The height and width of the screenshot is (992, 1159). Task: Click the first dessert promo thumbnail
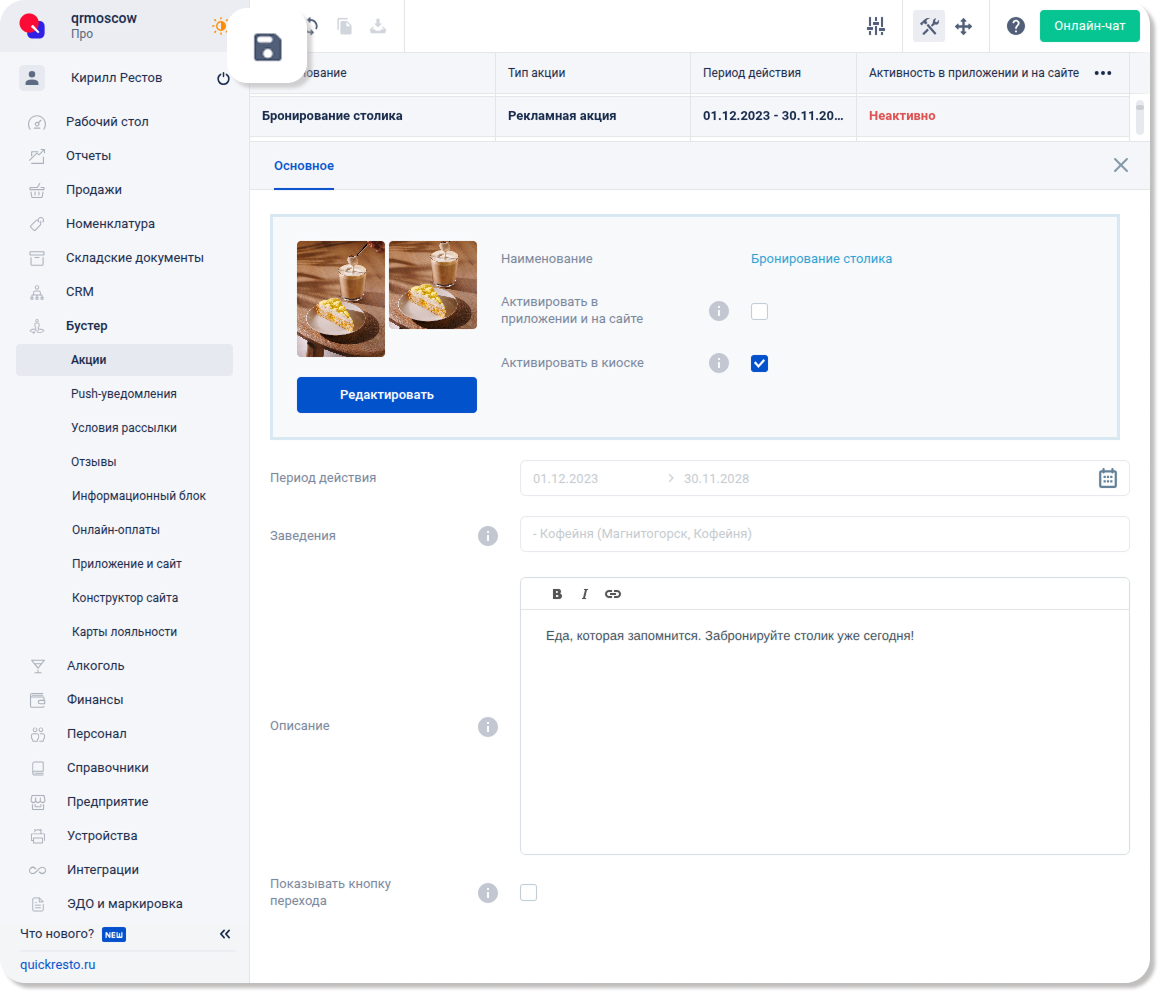click(x=341, y=299)
